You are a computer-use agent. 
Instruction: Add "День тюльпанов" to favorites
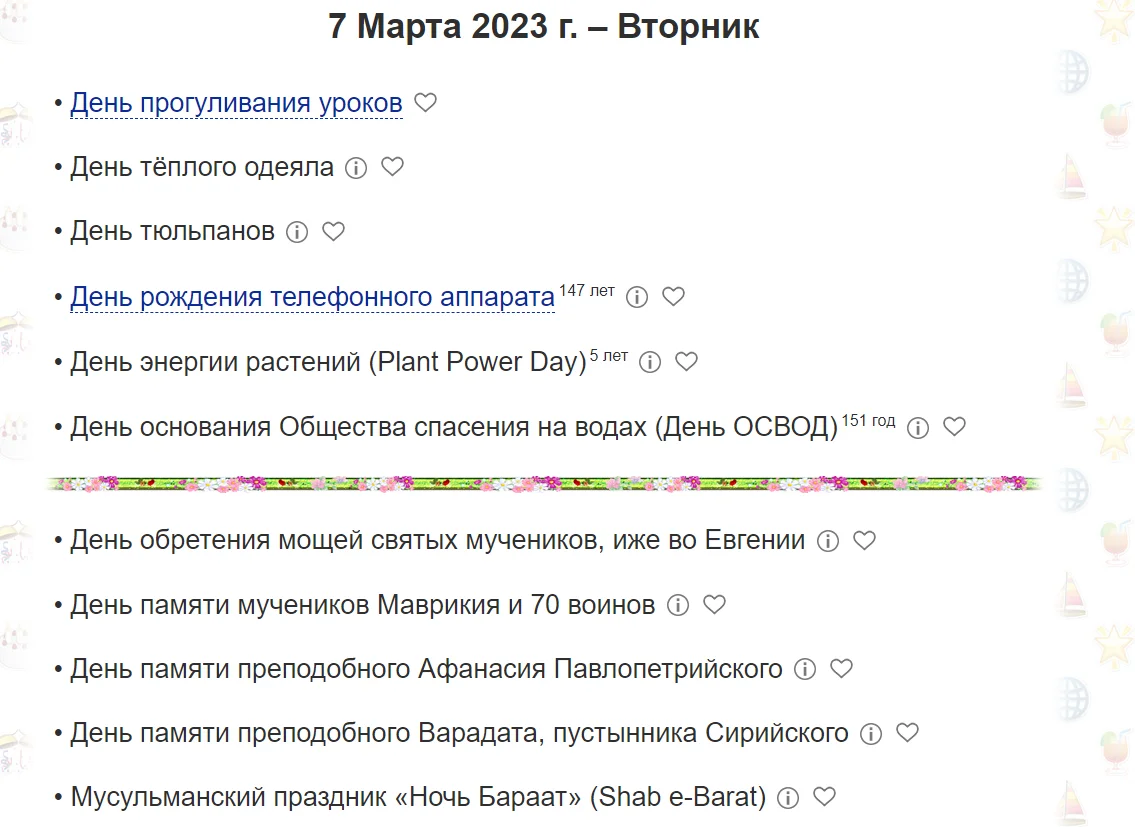click(334, 231)
